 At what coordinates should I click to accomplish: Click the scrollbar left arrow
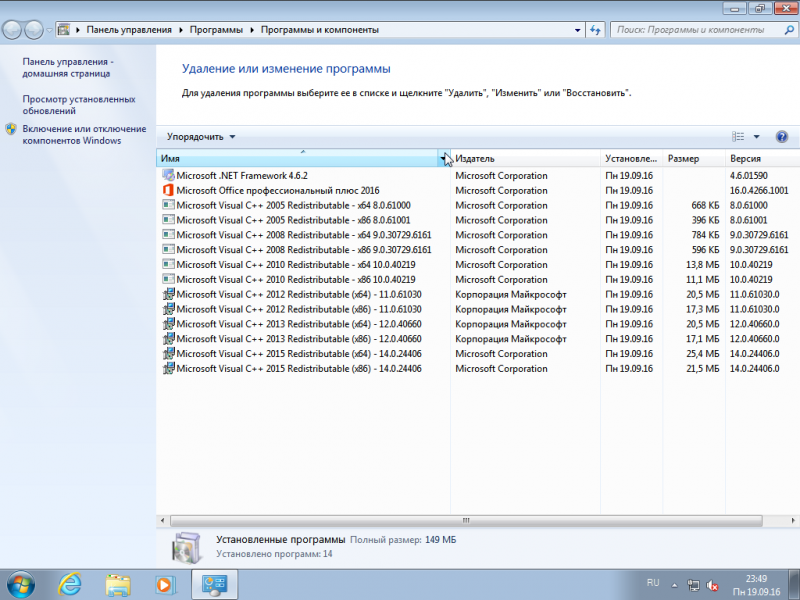point(163,520)
